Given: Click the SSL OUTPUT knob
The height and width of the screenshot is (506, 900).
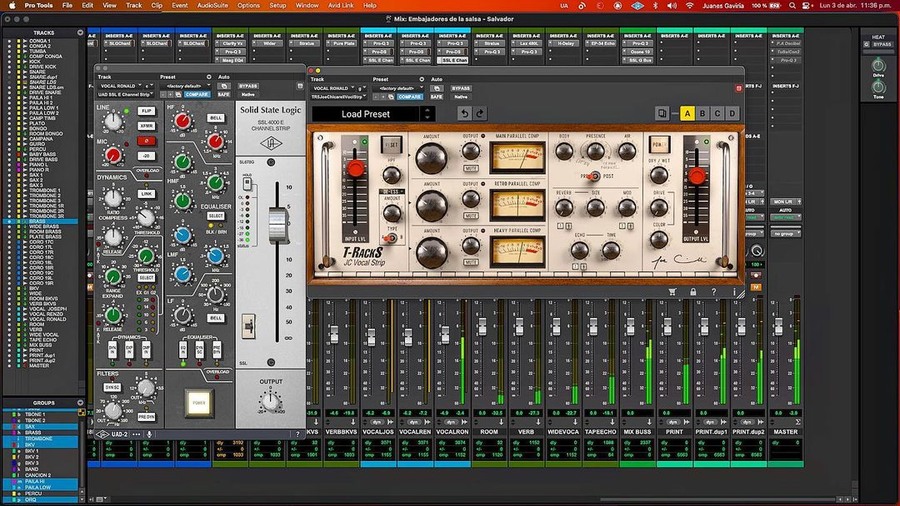Looking at the screenshot, I should click(270, 400).
